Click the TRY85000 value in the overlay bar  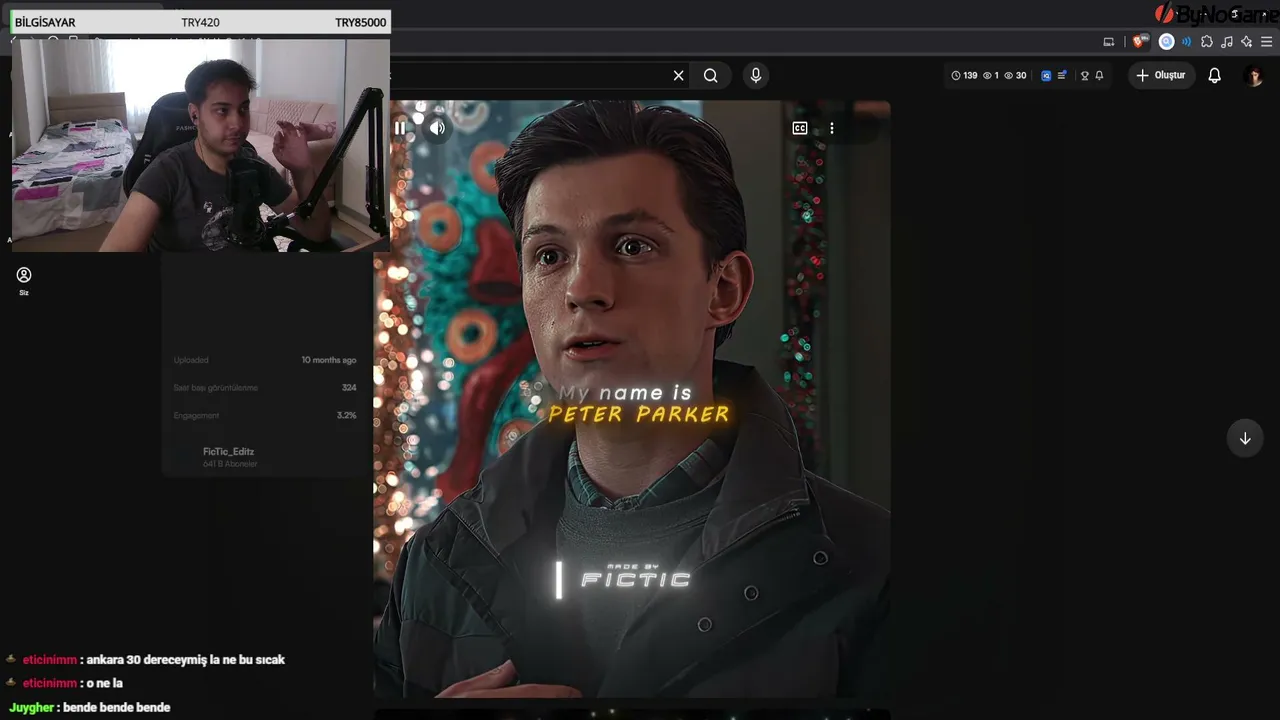click(361, 22)
